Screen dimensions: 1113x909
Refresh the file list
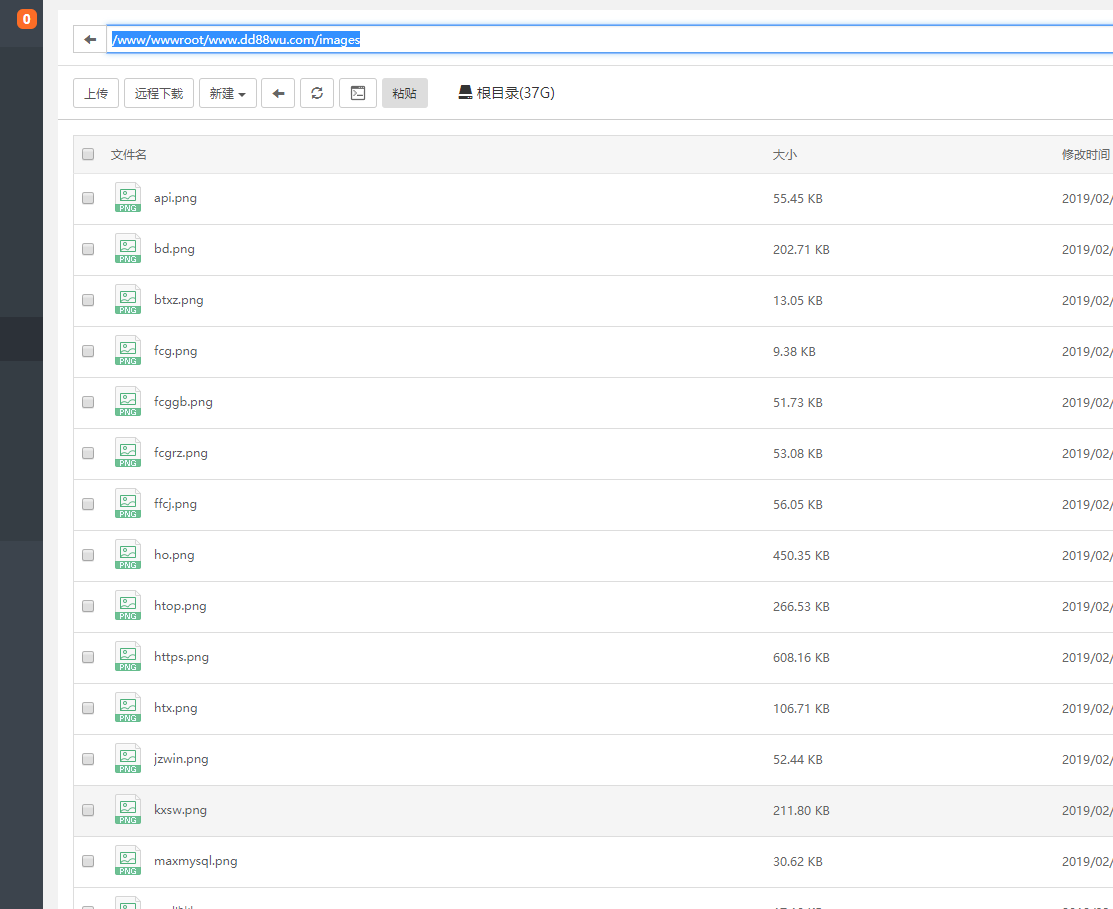coord(317,93)
